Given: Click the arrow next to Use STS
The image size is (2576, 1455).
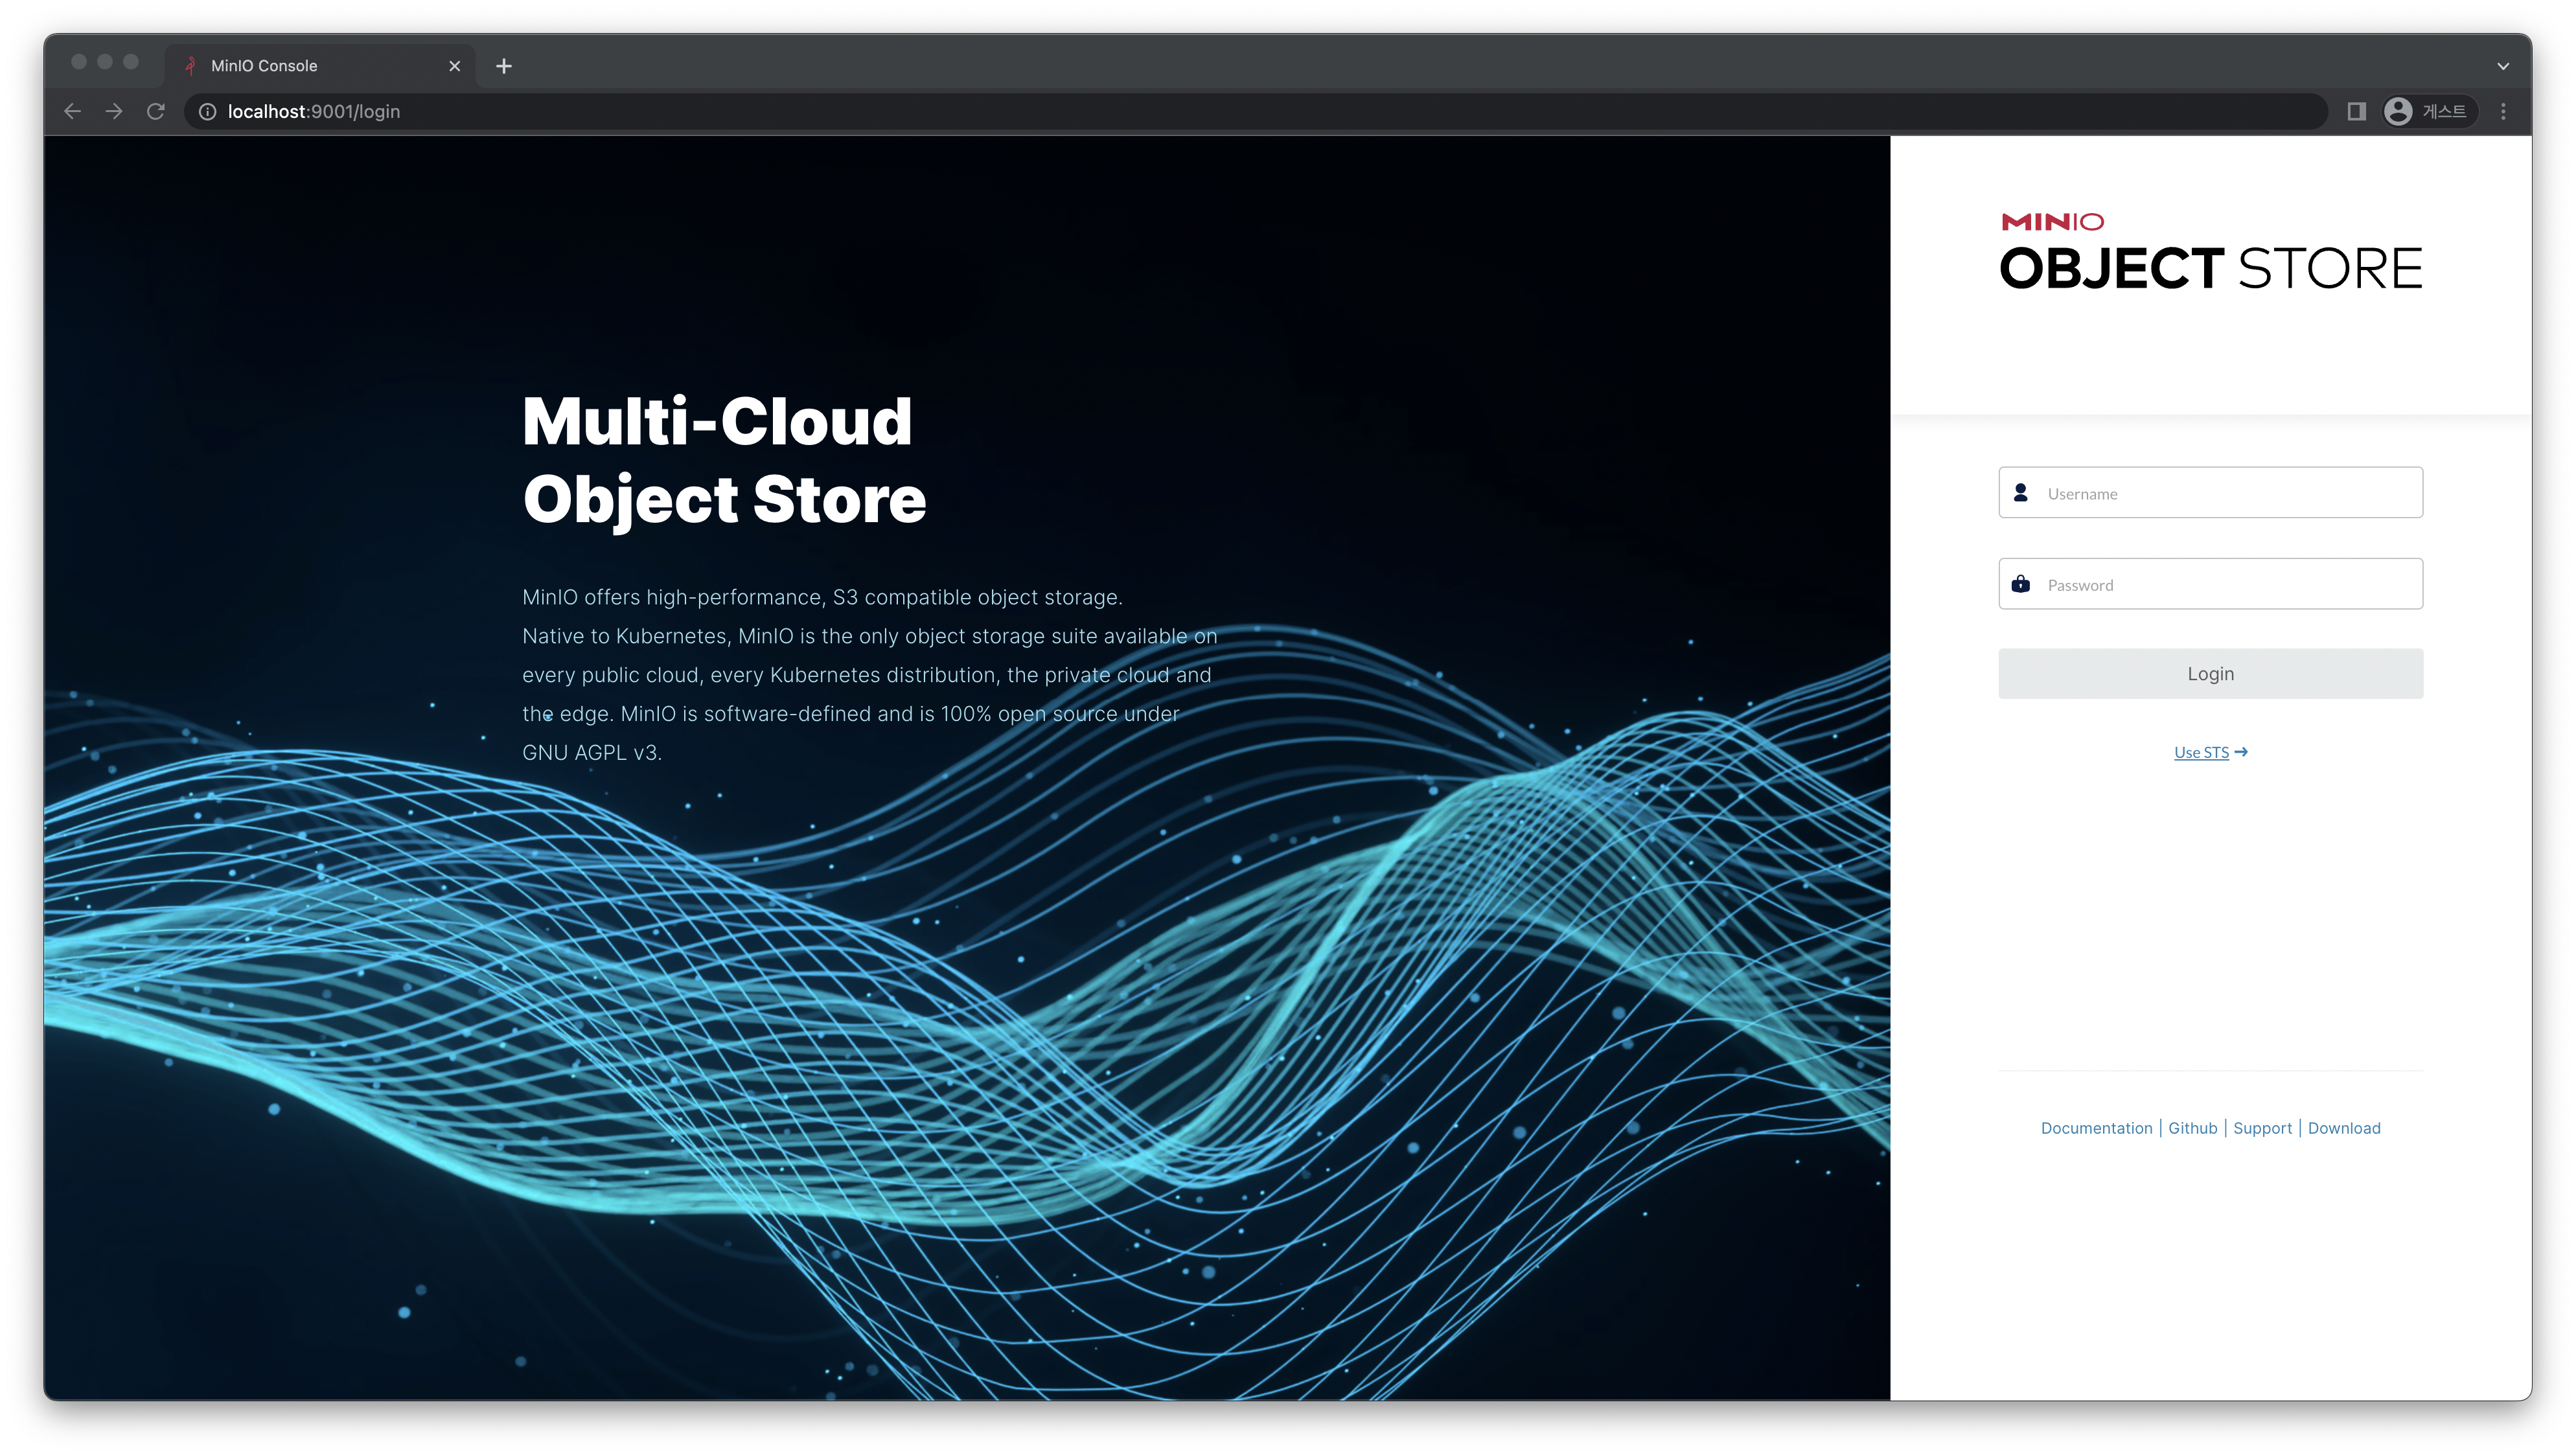Looking at the screenshot, I should (x=2240, y=752).
